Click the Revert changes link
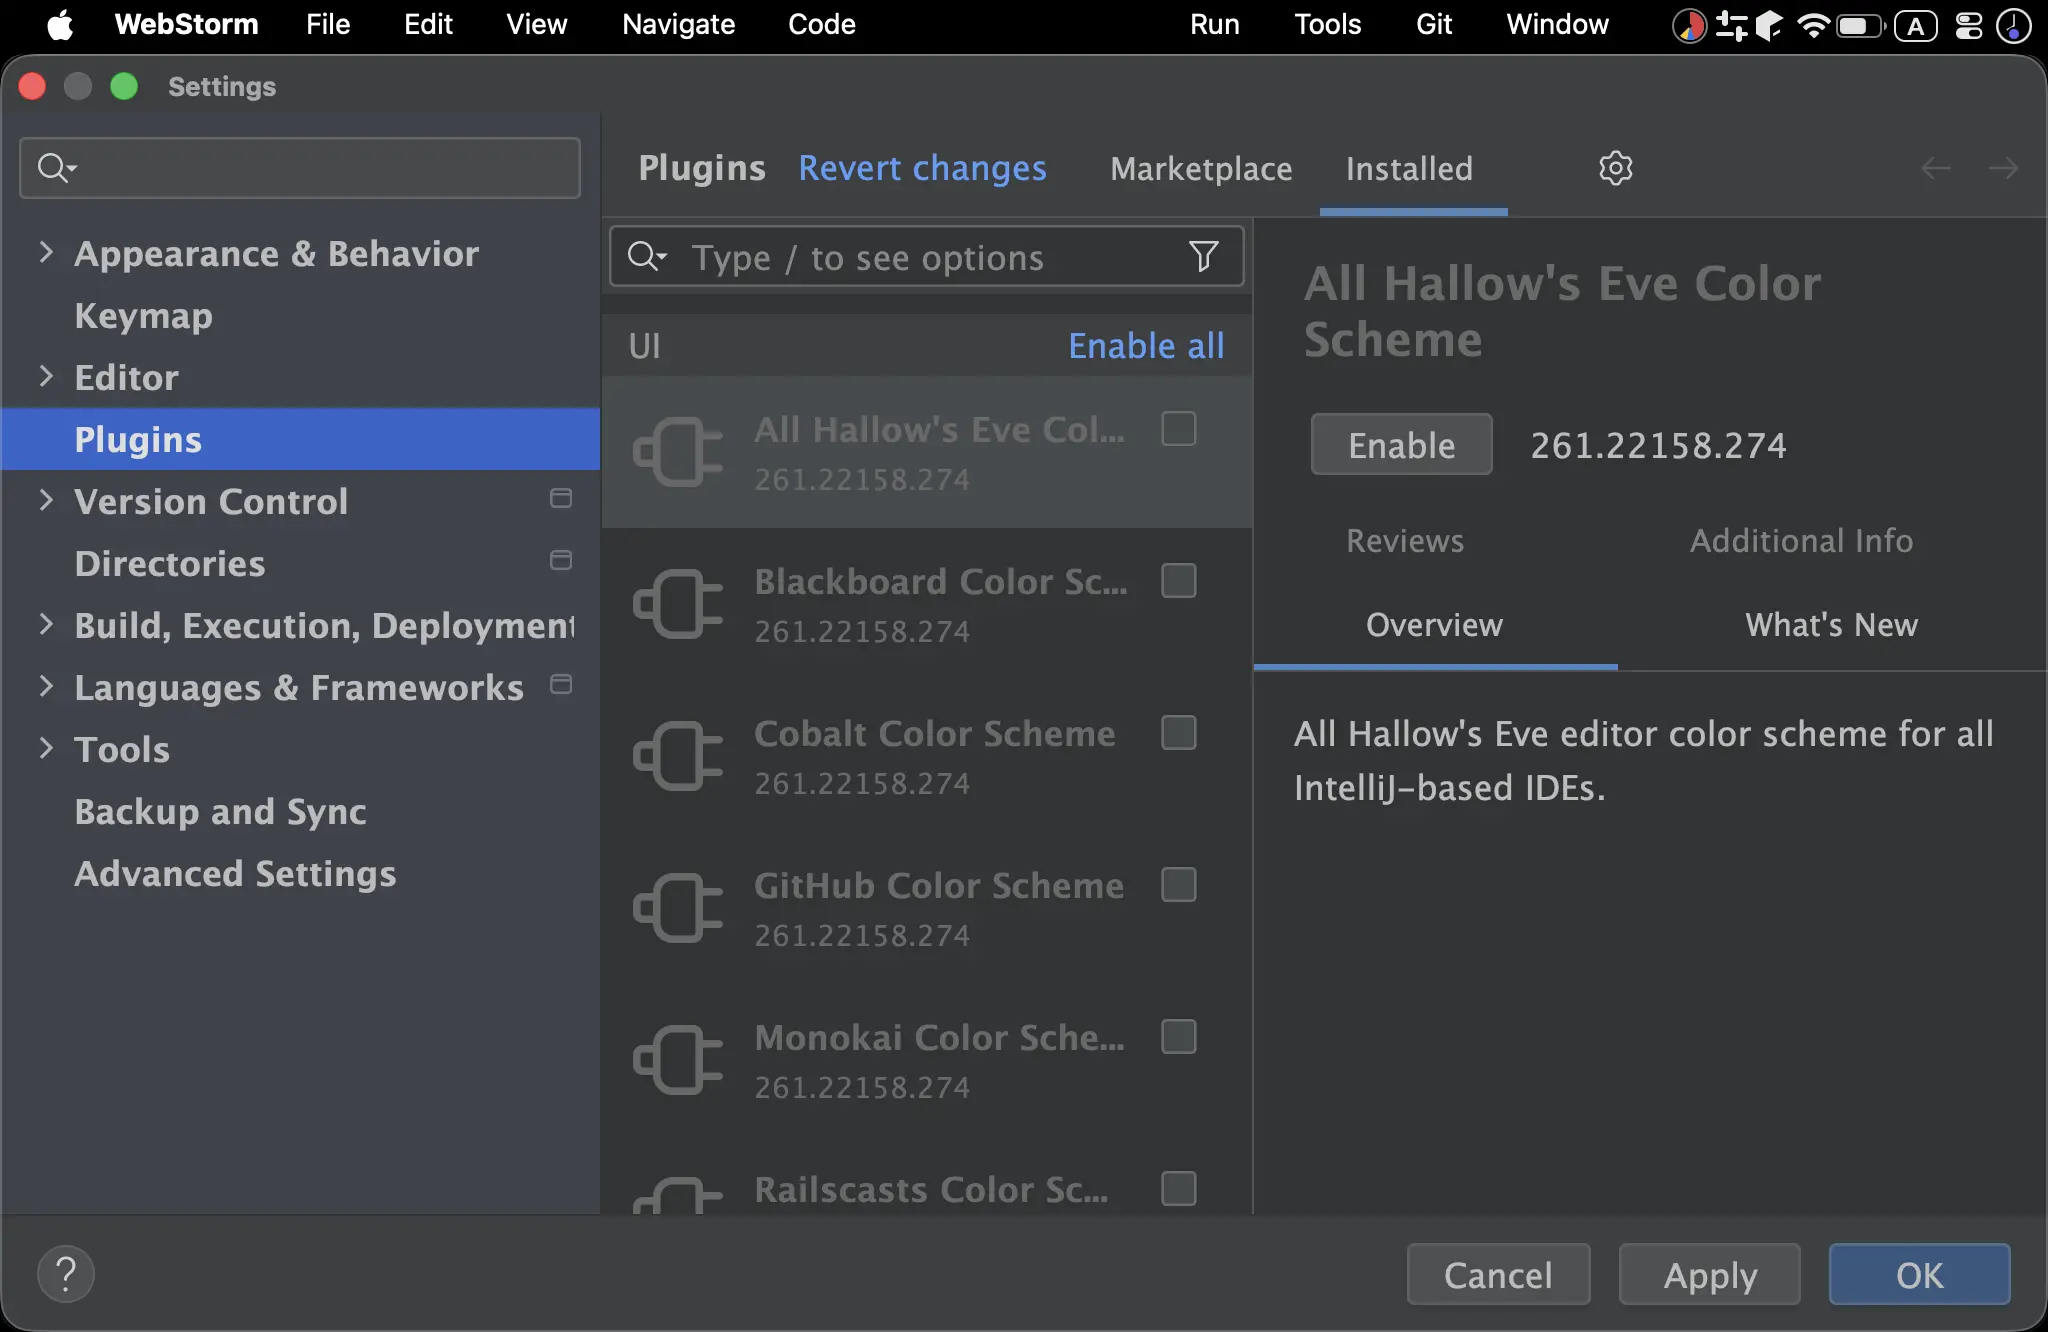2048x1332 pixels. tap(922, 168)
